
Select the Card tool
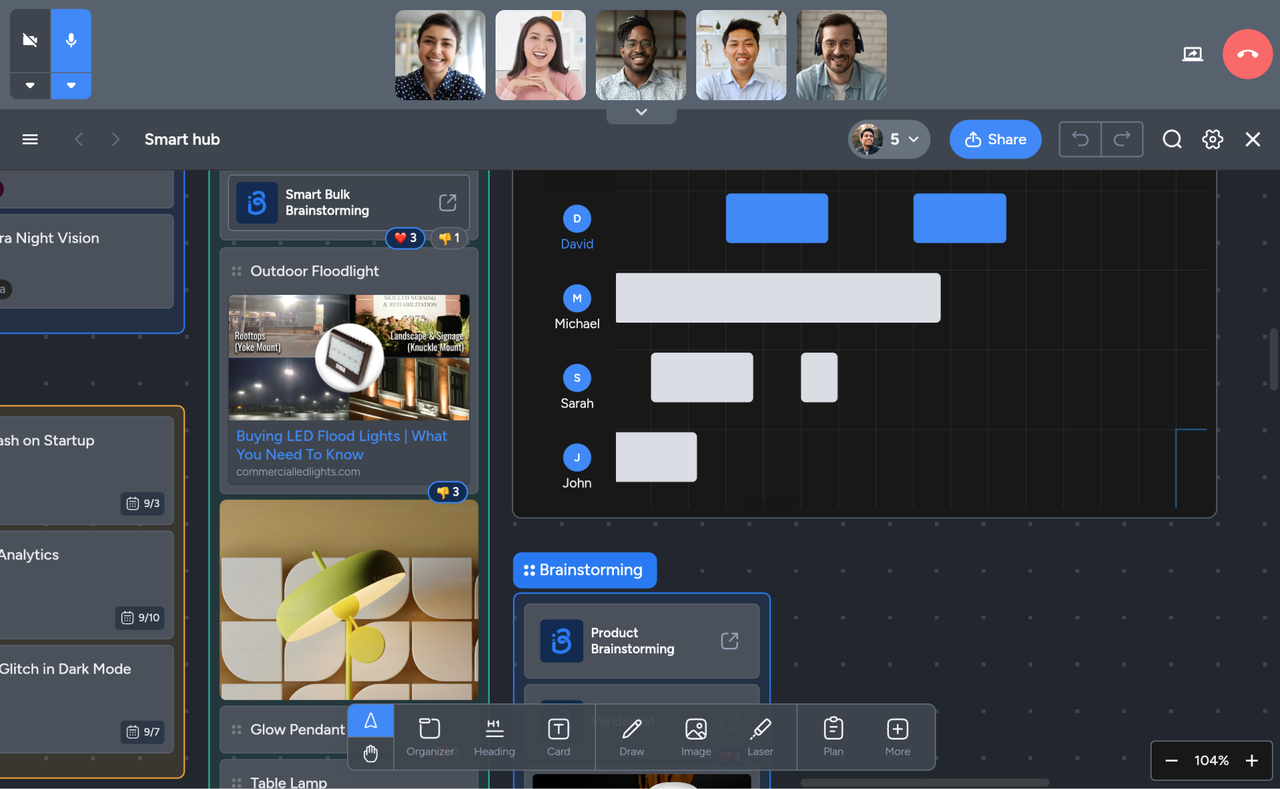click(558, 736)
